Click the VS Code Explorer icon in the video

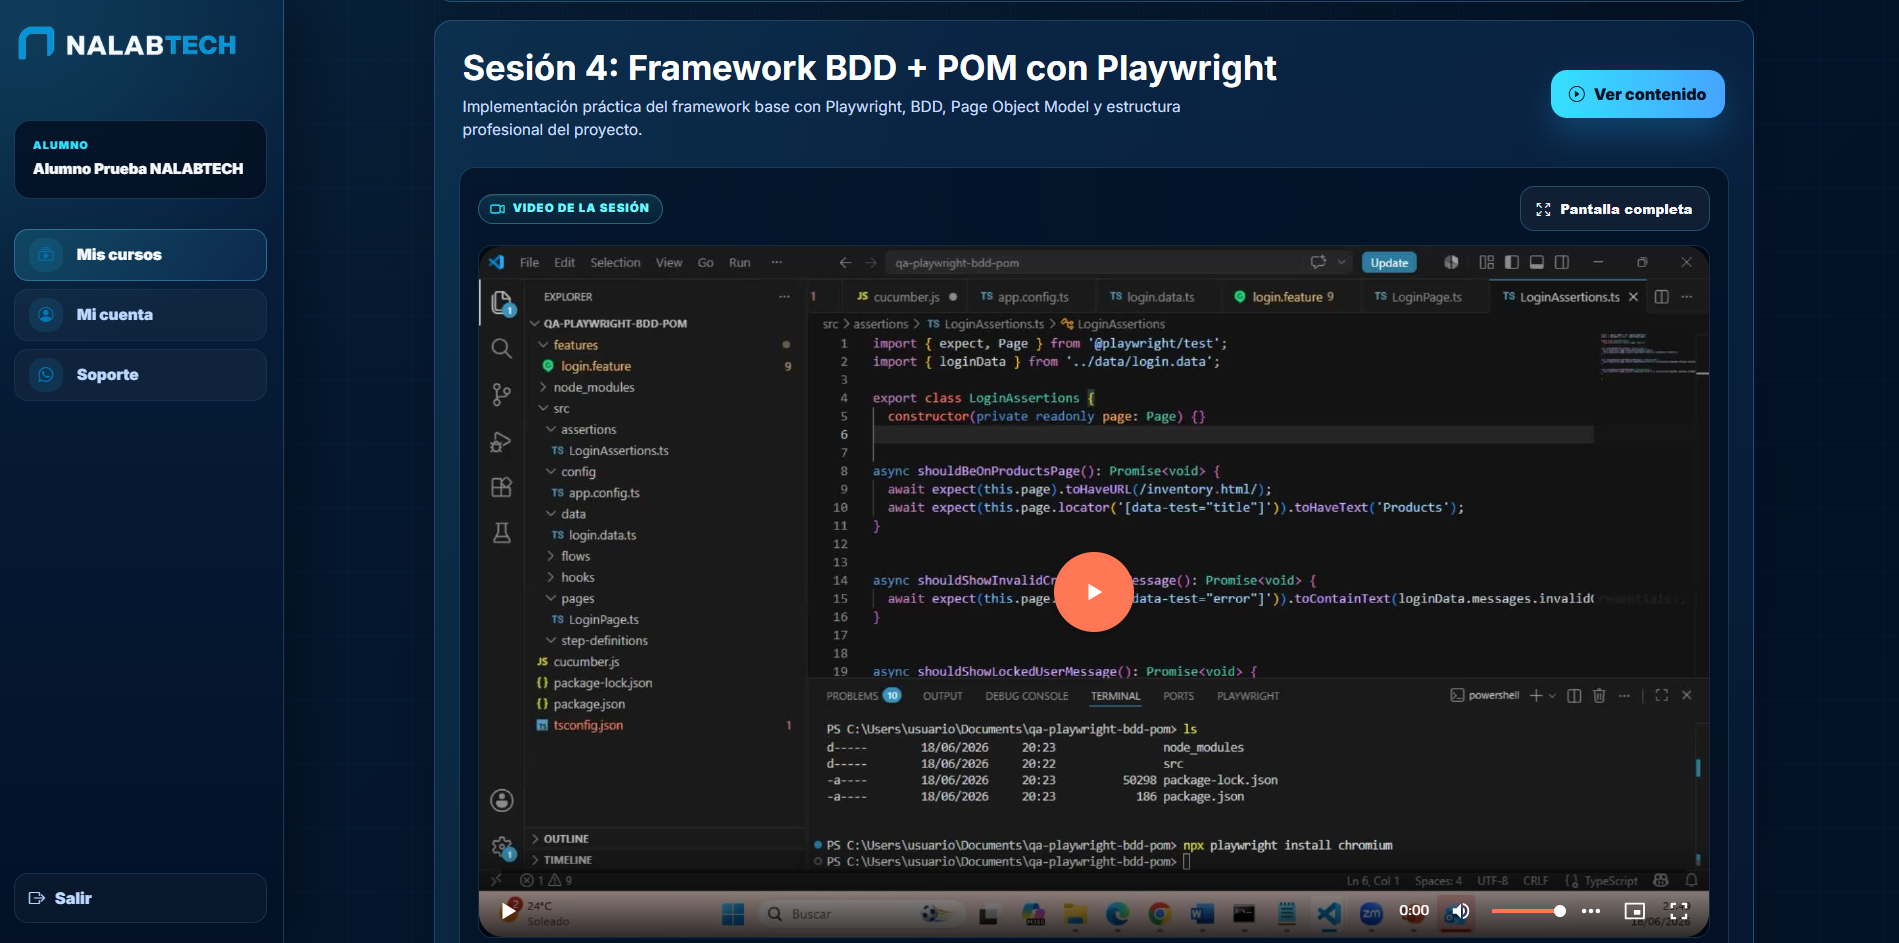pos(502,302)
